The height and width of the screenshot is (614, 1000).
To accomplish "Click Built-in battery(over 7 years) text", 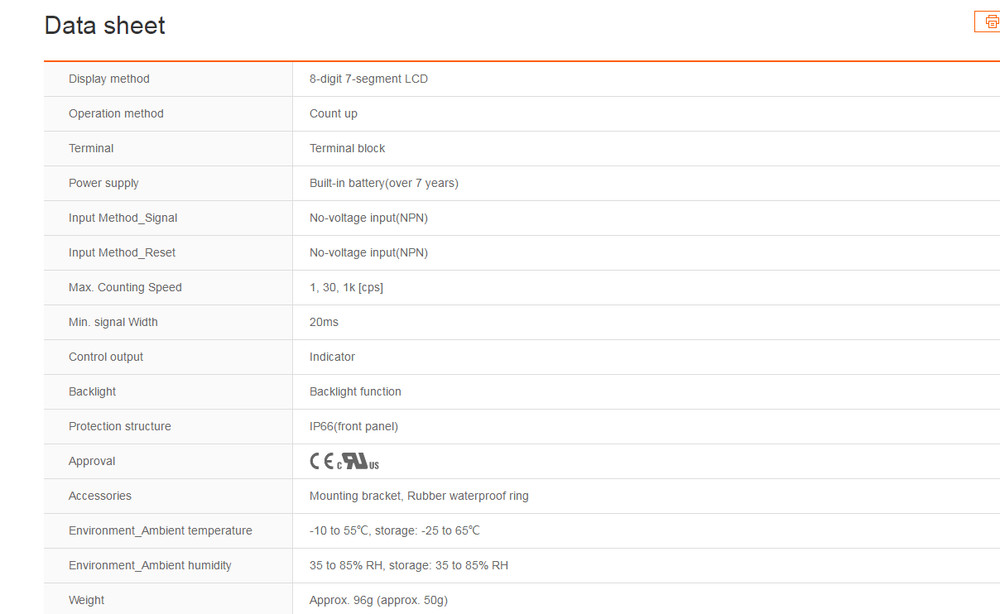I will [384, 183].
